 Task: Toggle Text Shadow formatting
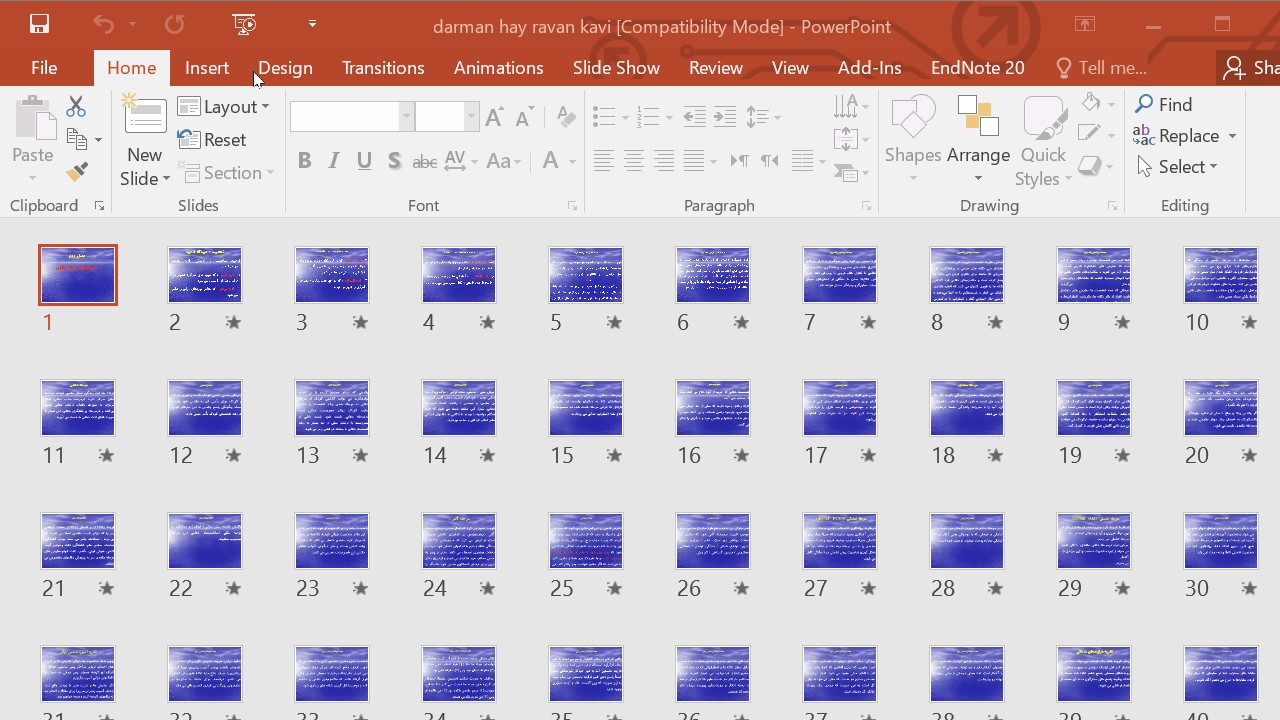pos(394,161)
